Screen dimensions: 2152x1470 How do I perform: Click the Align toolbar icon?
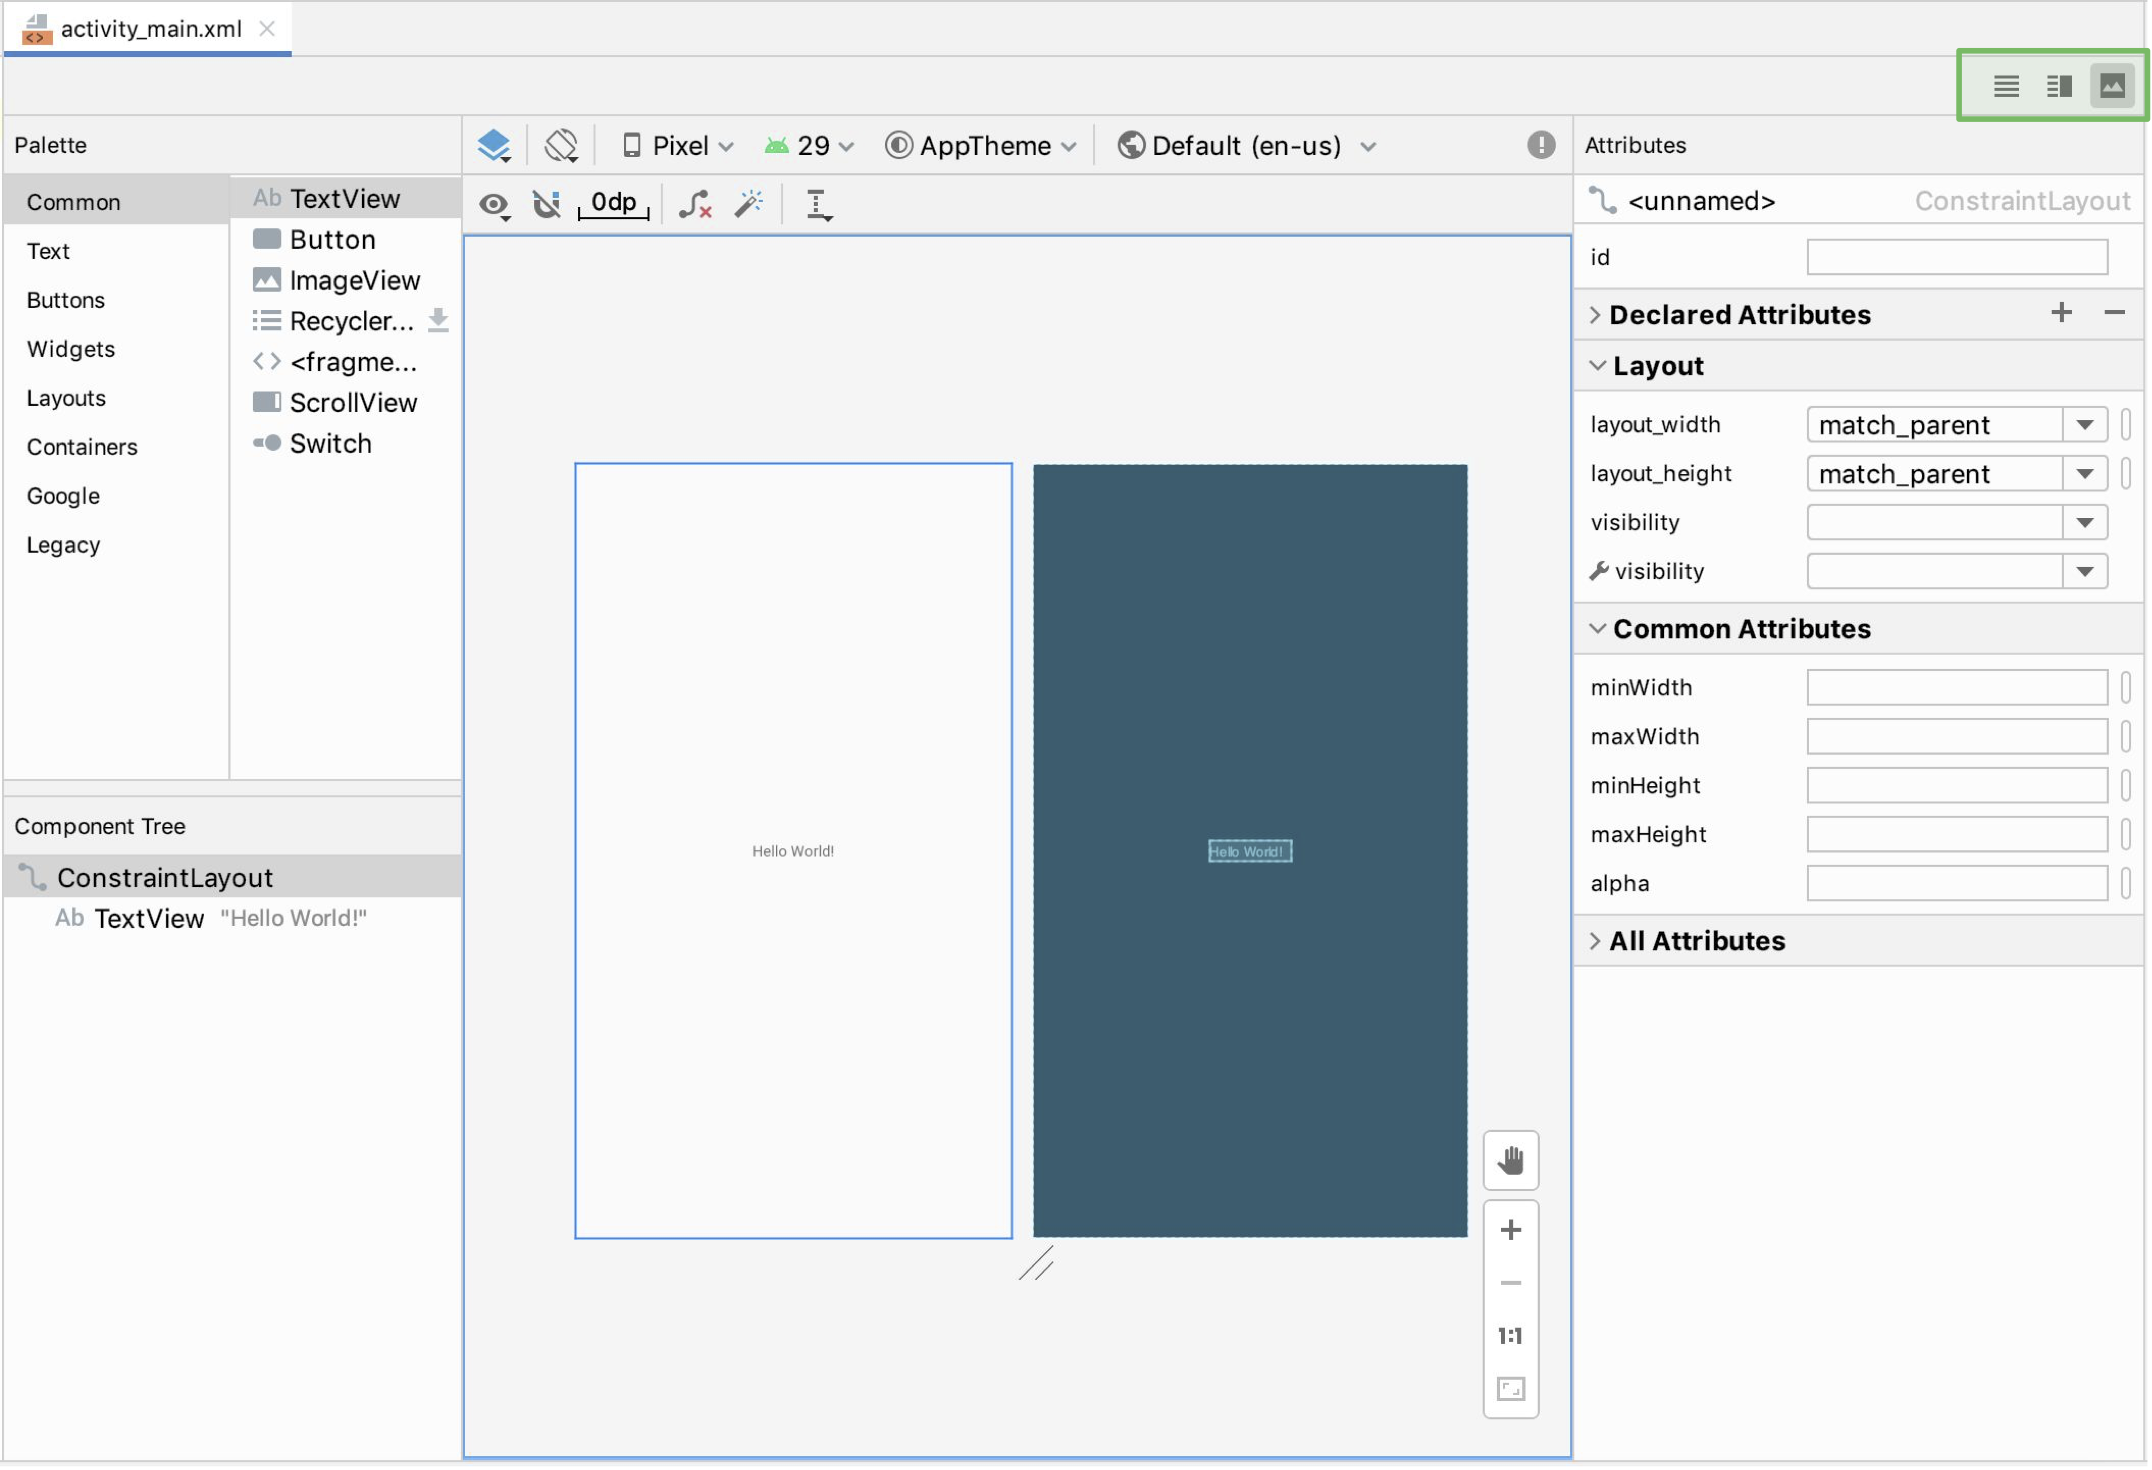tap(818, 203)
